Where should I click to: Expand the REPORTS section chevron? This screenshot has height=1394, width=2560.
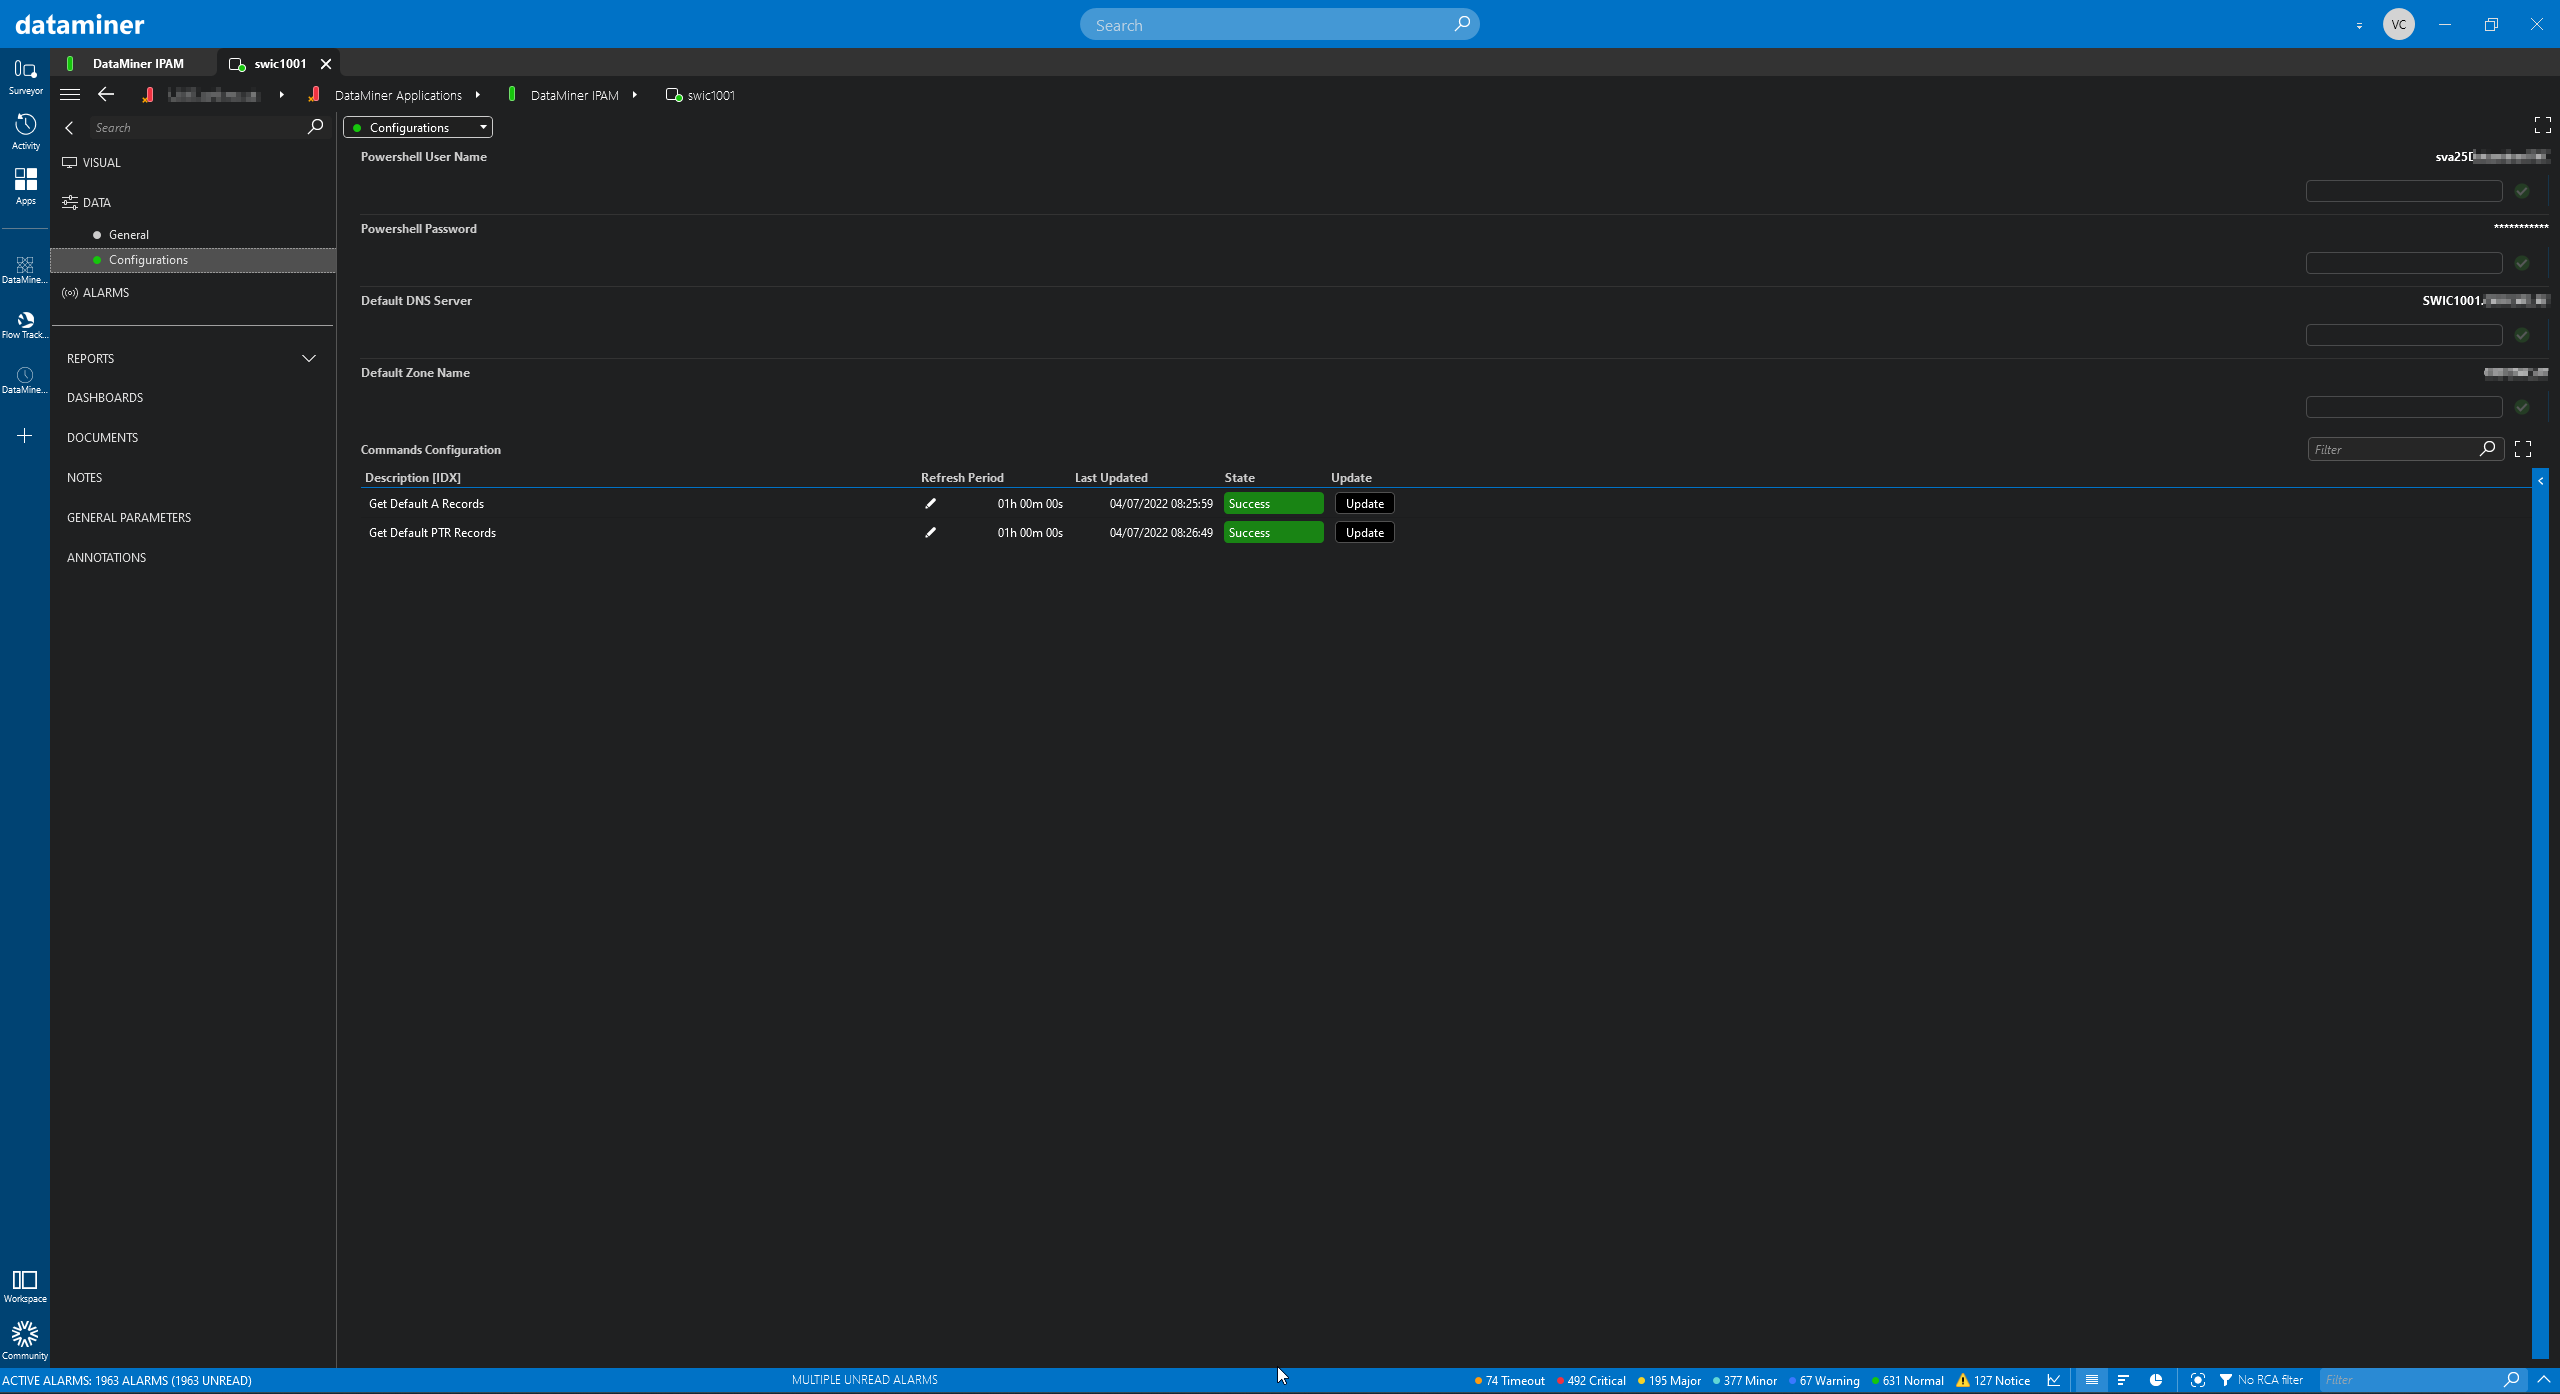[x=309, y=359]
